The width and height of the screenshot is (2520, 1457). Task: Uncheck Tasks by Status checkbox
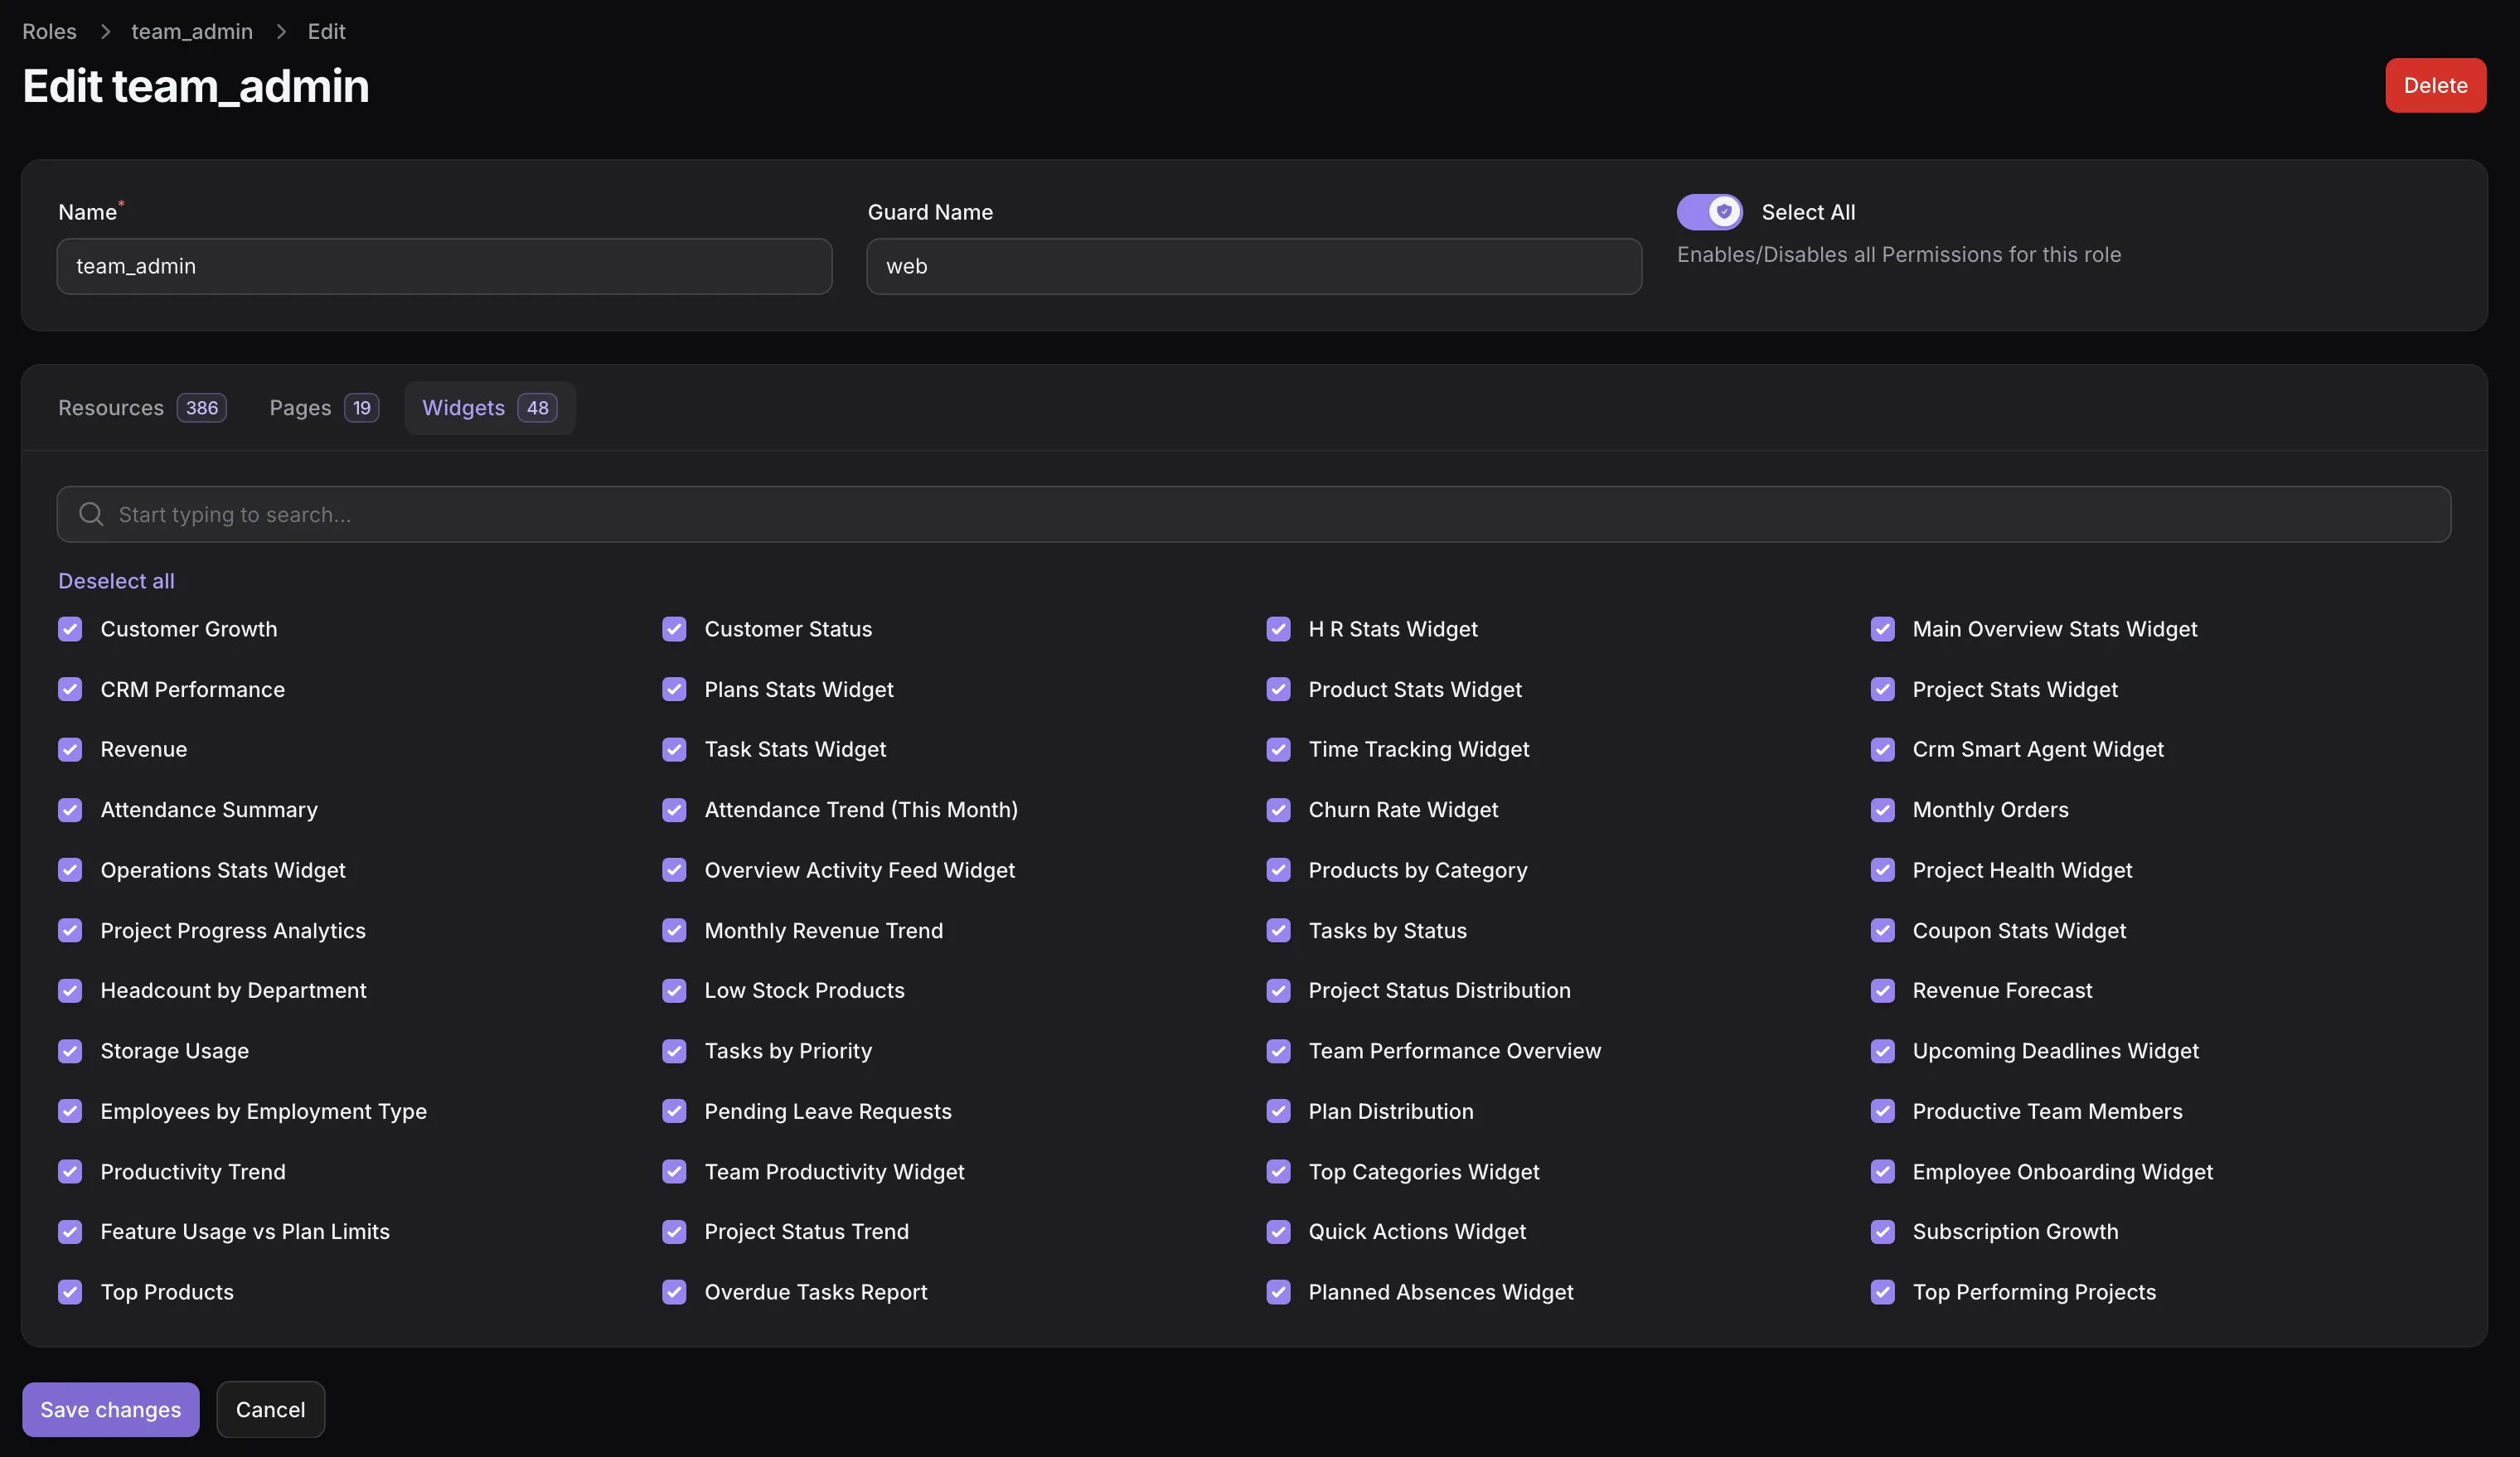[1278, 930]
